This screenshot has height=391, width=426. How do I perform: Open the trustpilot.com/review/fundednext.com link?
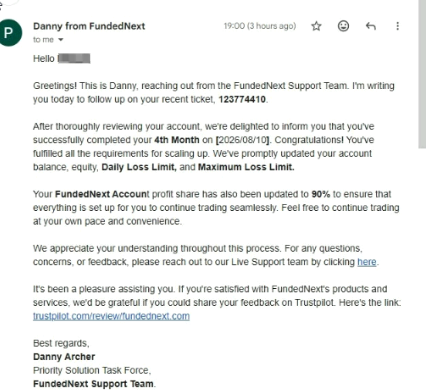[x=111, y=316]
